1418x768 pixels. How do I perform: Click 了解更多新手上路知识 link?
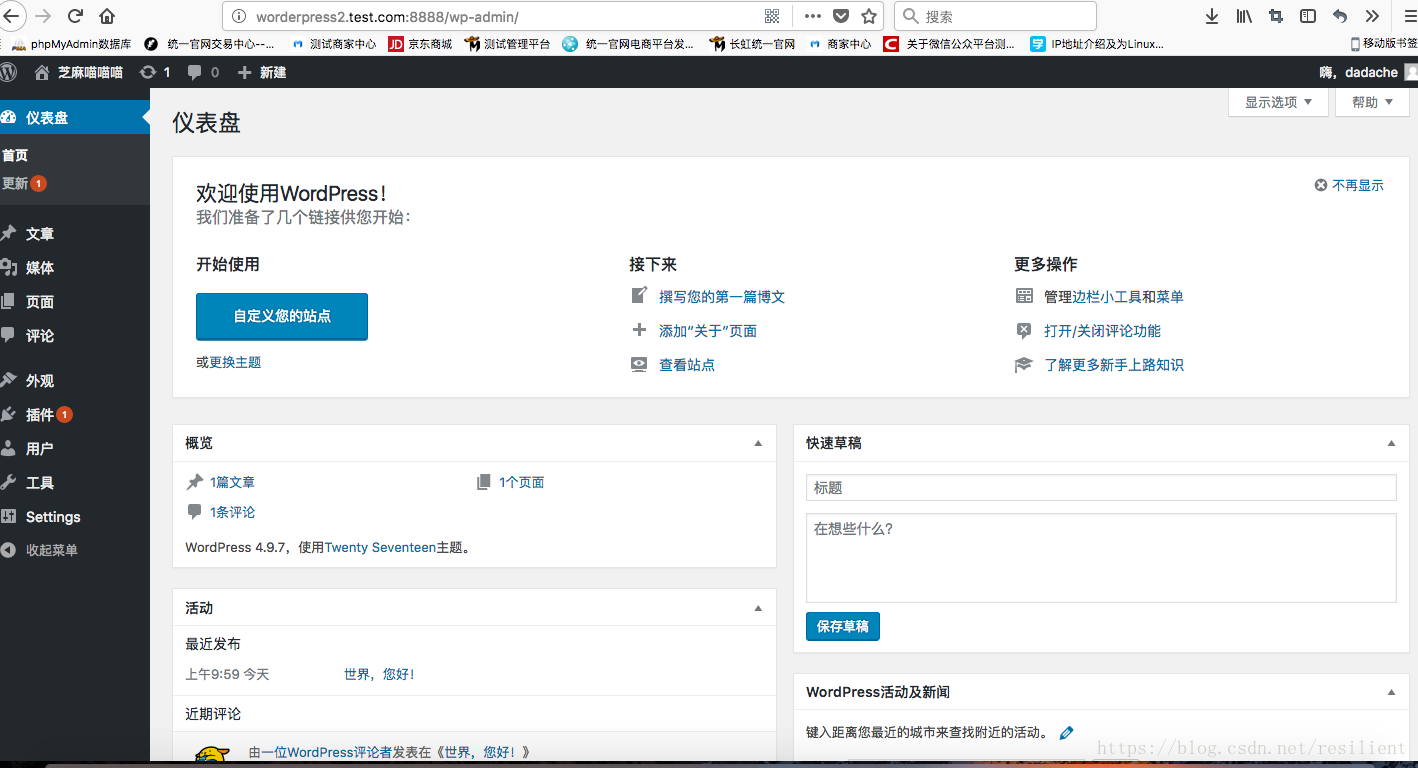pos(1114,365)
